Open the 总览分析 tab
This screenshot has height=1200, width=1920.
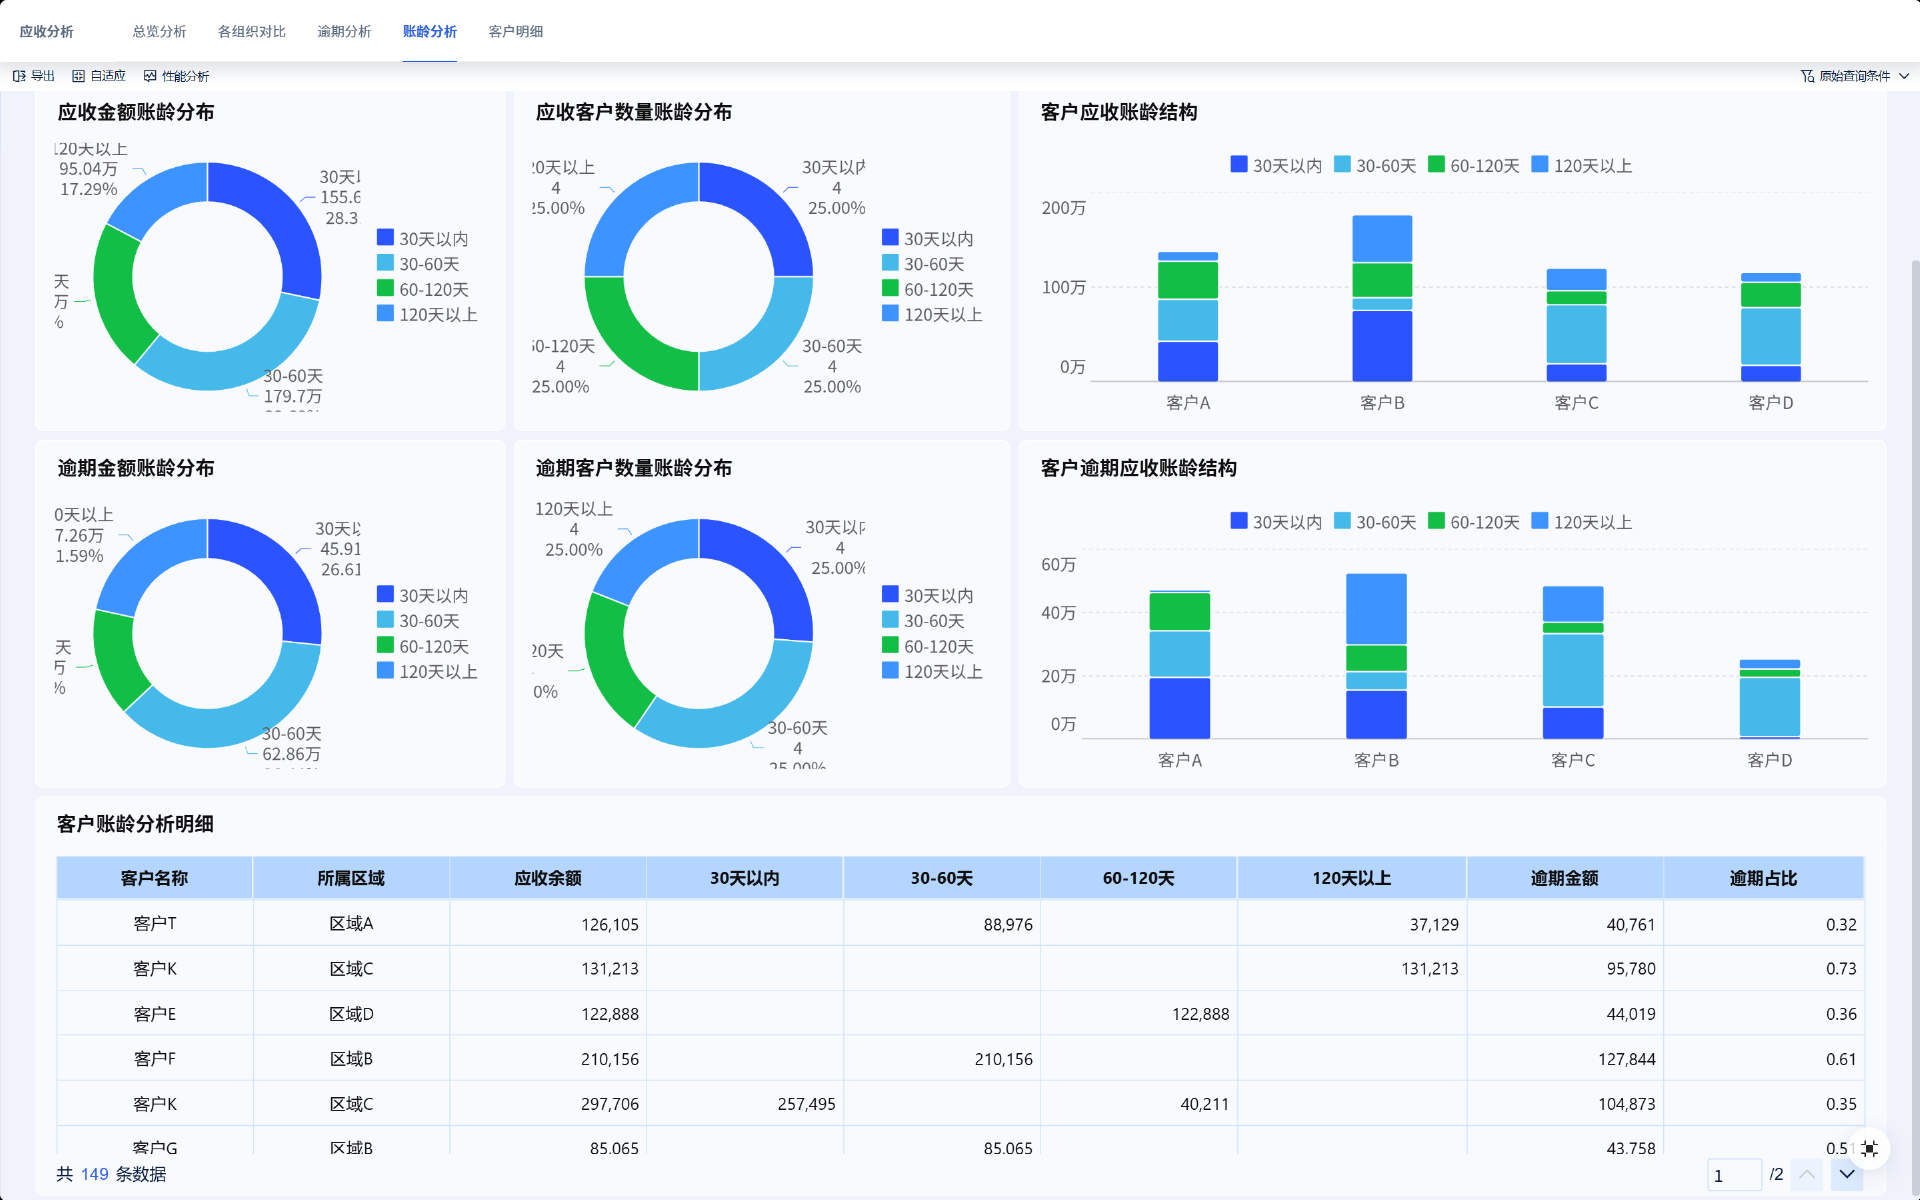[x=159, y=31]
